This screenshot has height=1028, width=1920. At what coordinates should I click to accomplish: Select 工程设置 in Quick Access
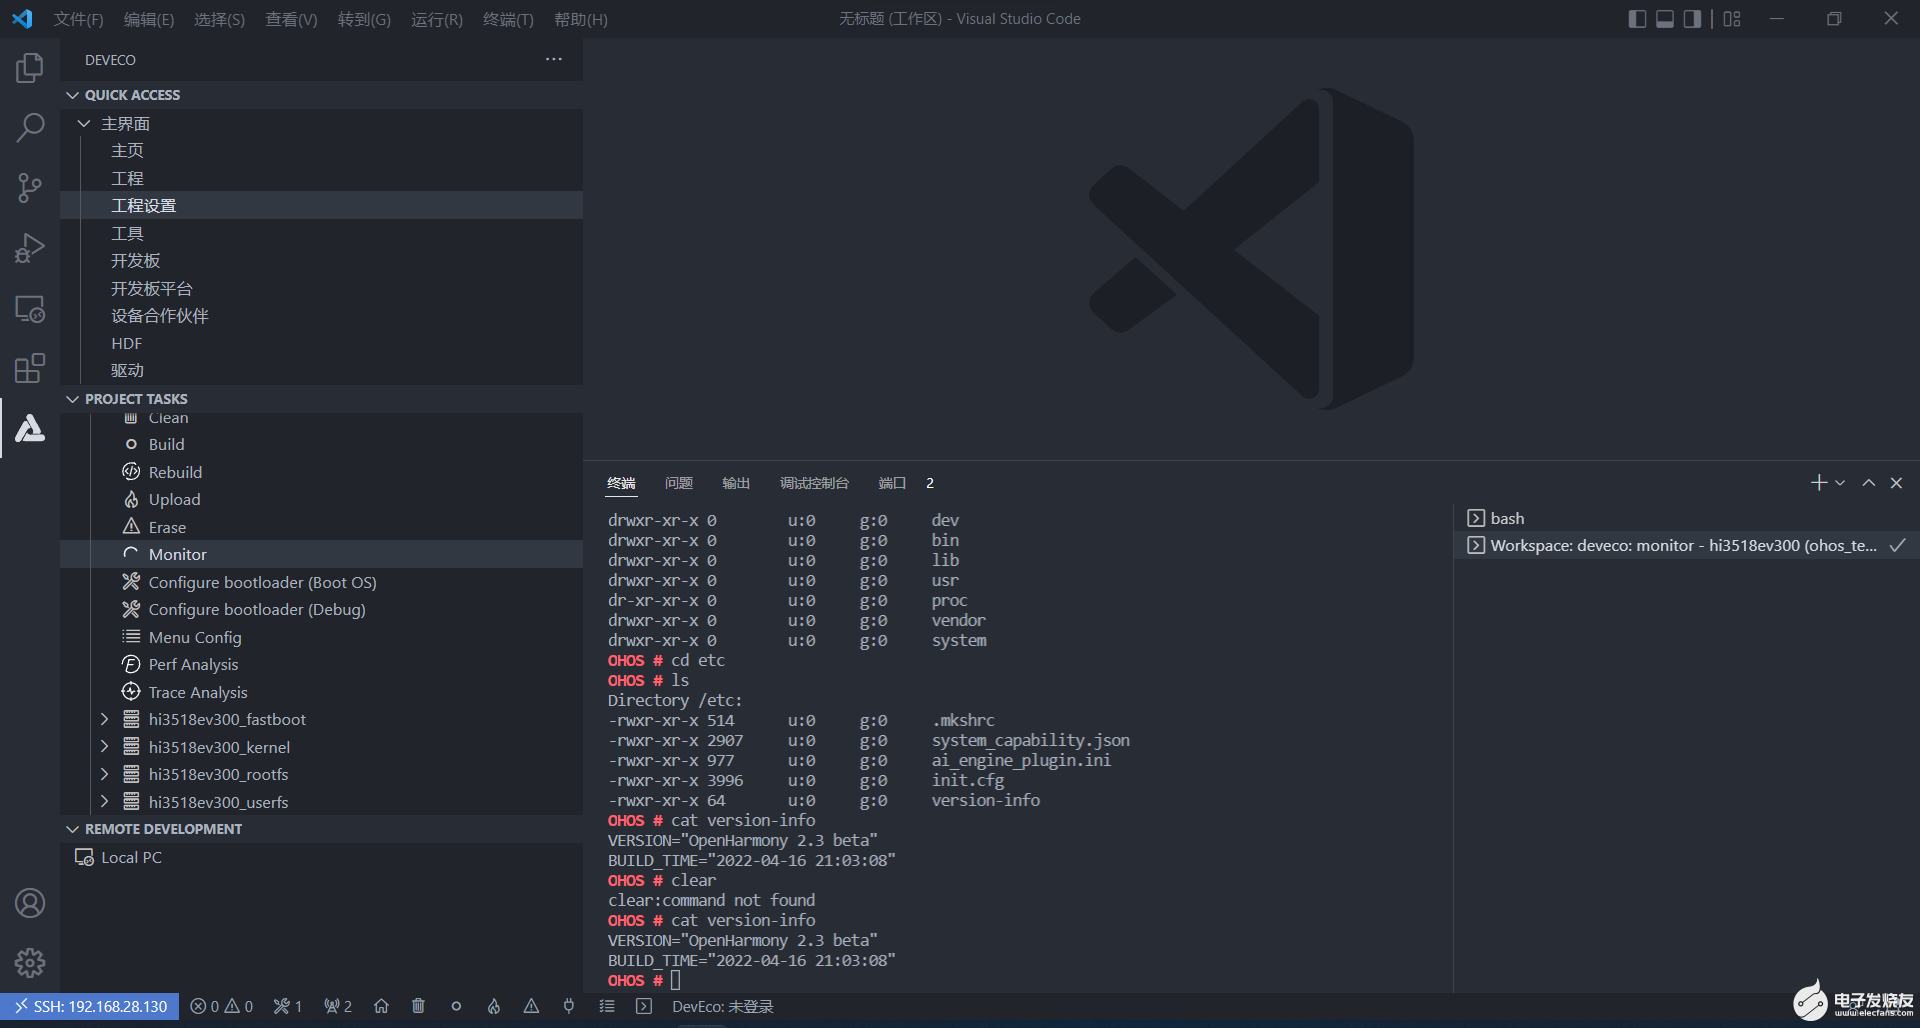click(321, 205)
